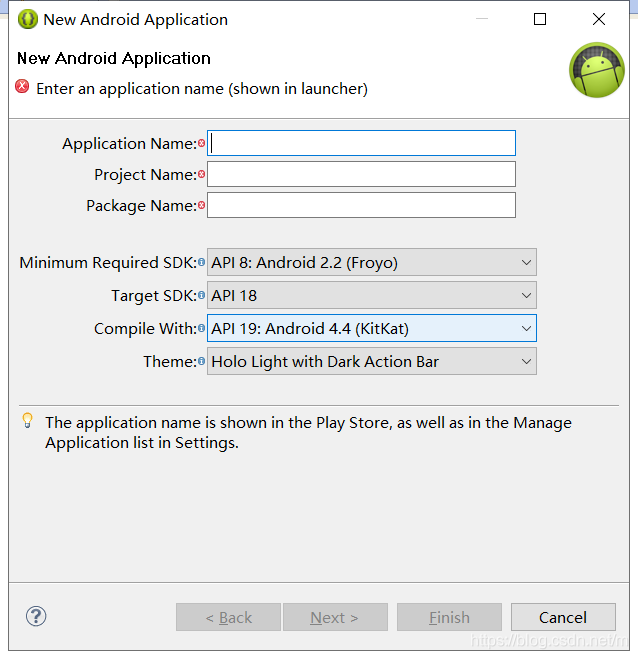Click the help question mark icon

coord(36,617)
